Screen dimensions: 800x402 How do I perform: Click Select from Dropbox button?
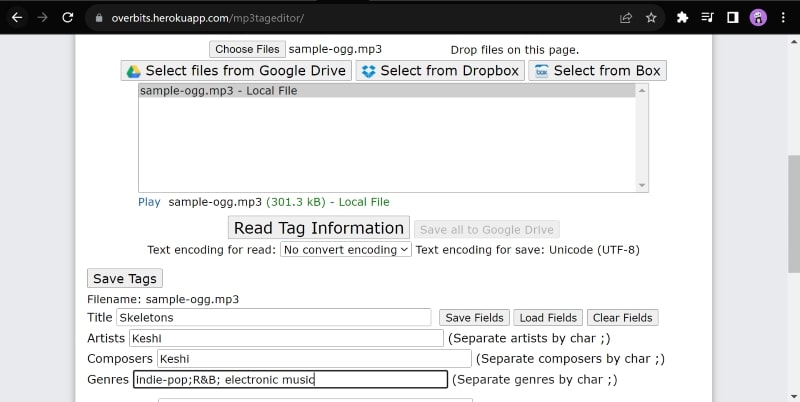click(x=439, y=71)
